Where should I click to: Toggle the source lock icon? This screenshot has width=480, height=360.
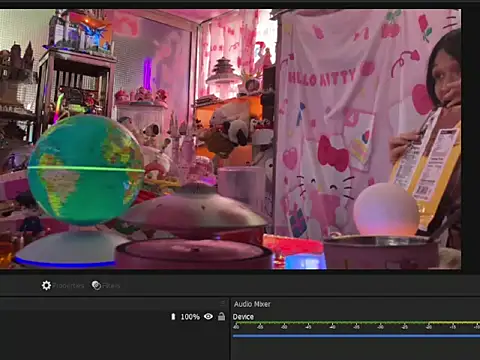221,316
